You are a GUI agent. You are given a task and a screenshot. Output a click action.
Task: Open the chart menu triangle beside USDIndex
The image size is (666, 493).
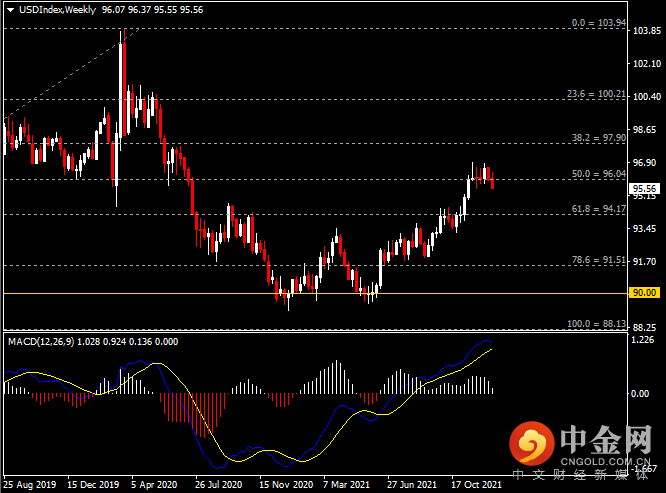click(11, 10)
